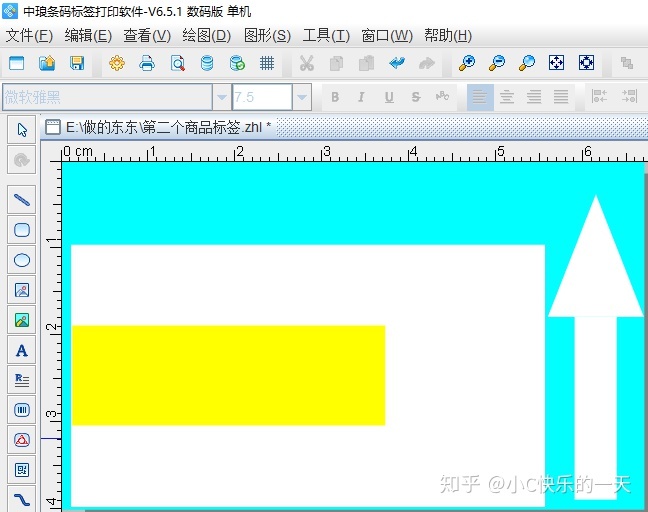This screenshot has height=512, width=648.
Task: Click the undo arrow icon
Action: pyautogui.click(x=397, y=63)
